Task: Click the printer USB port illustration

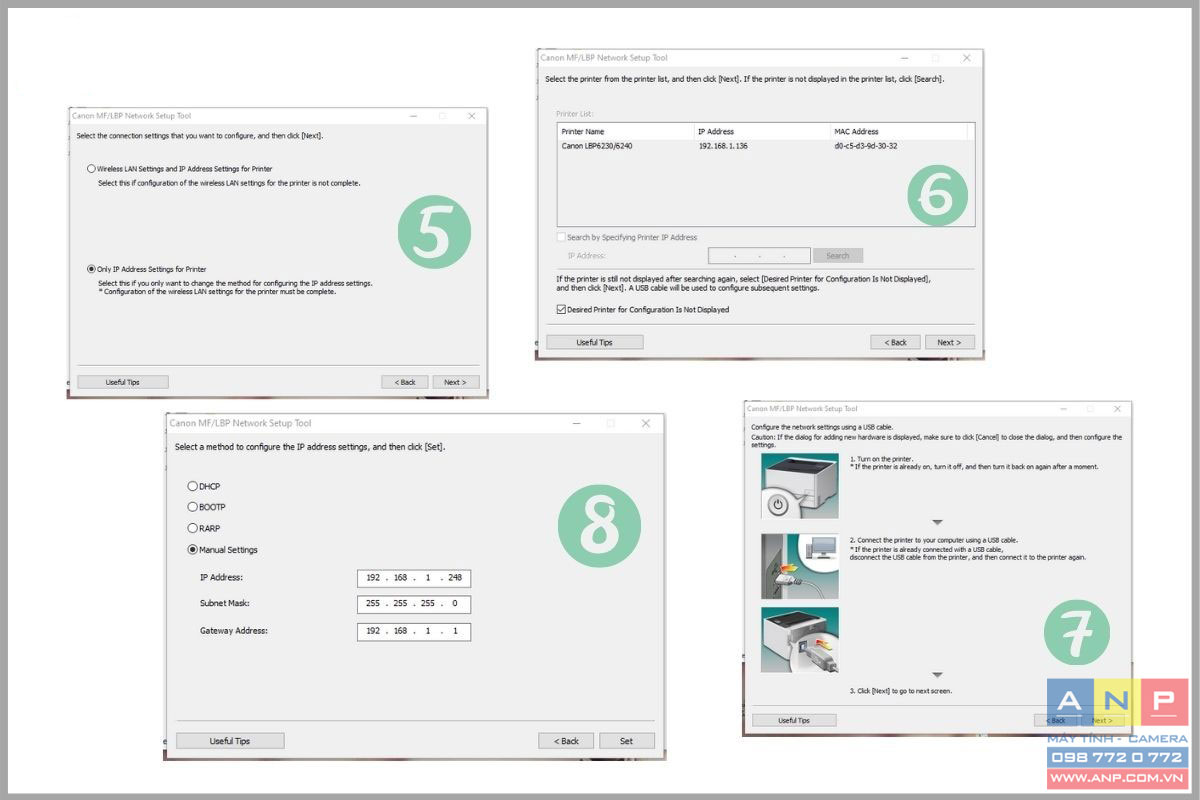Action: [799, 640]
